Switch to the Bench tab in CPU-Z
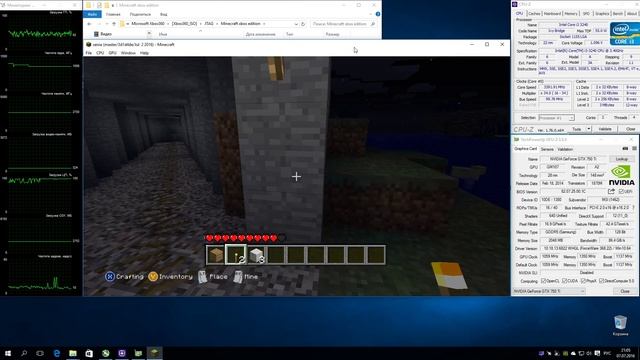This screenshot has height=360, width=640. click(618, 13)
